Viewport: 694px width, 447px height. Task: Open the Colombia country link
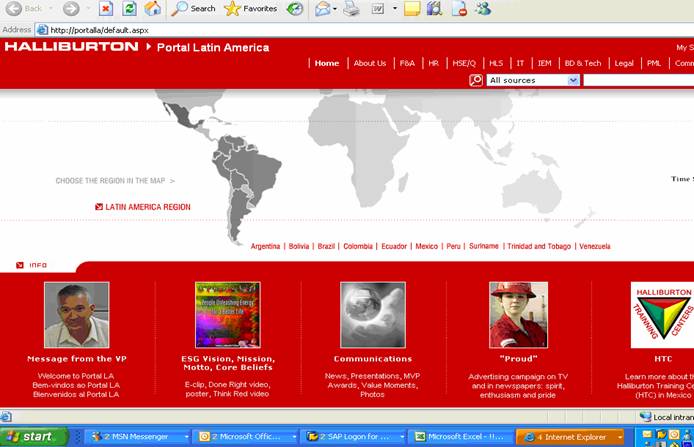click(x=358, y=246)
